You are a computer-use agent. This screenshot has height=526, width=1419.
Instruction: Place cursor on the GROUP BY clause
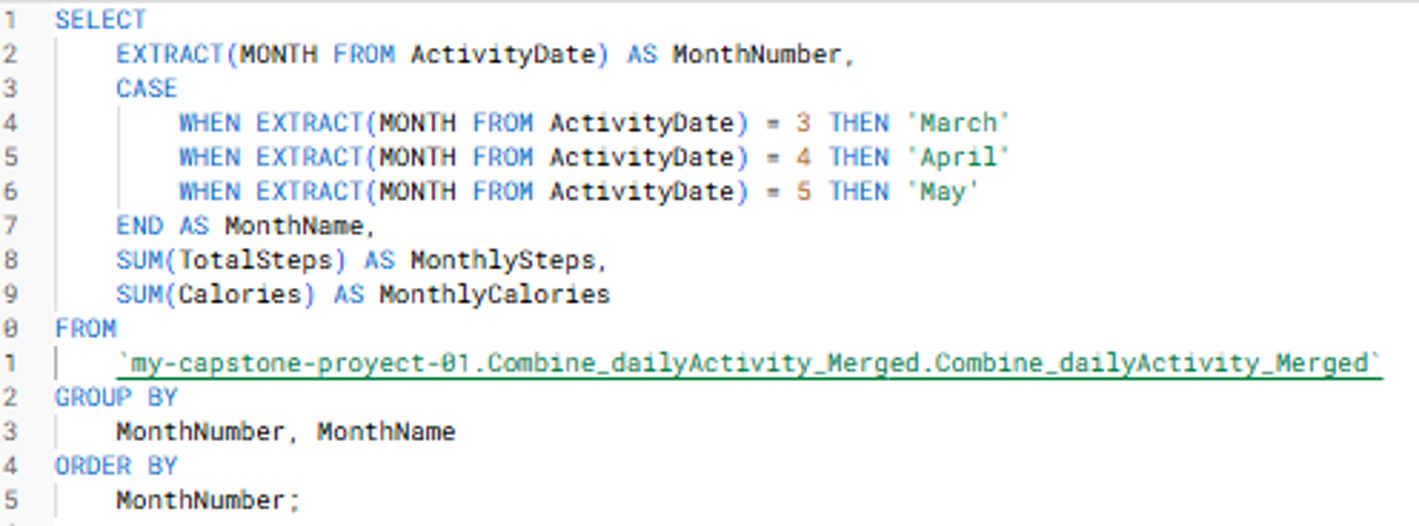116,397
